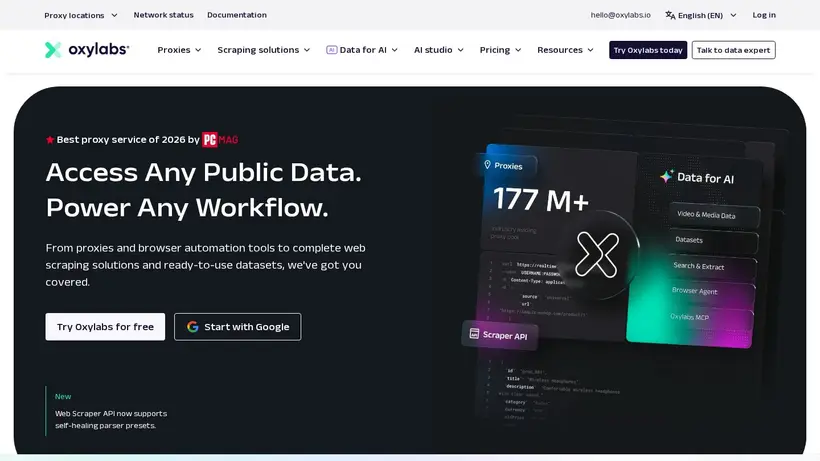The image size is (820, 461).
Task: Expand the Proxy locations dropdown
Action: pyautogui.click(x=81, y=15)
